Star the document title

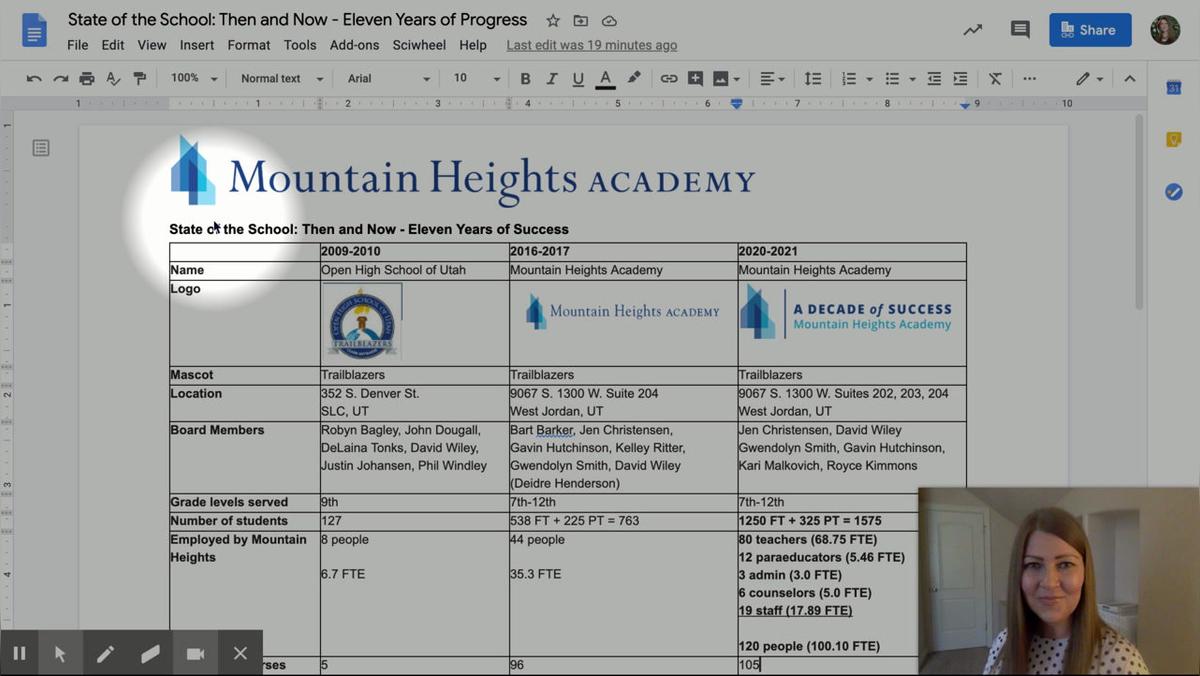[553, 20]
